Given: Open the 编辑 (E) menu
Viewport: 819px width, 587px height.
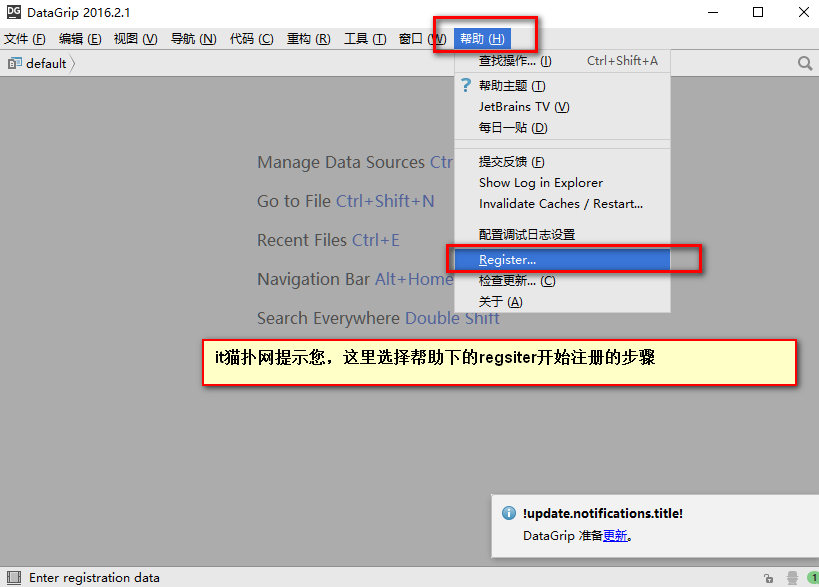Looking at the screenshot, I should [x=80, y=39].
